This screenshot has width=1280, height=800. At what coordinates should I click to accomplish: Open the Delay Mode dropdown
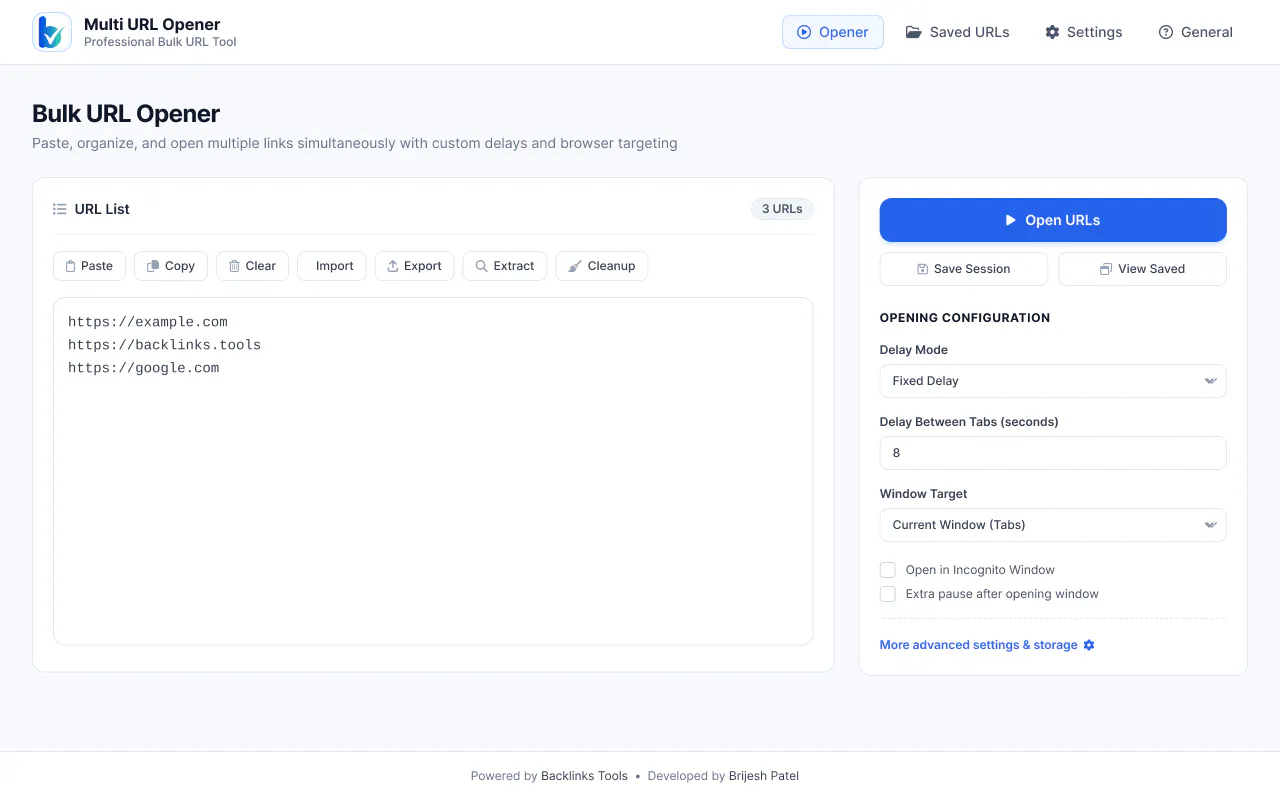click(x=1053, y=381)
